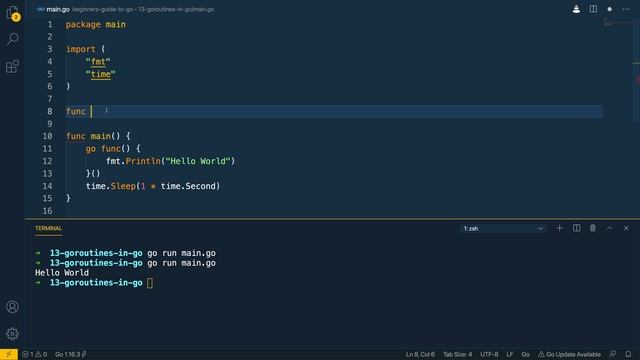640x360 pixels.
Task: Click fmt.Println("Hello World") on line 12
Action: coord(171,161)
